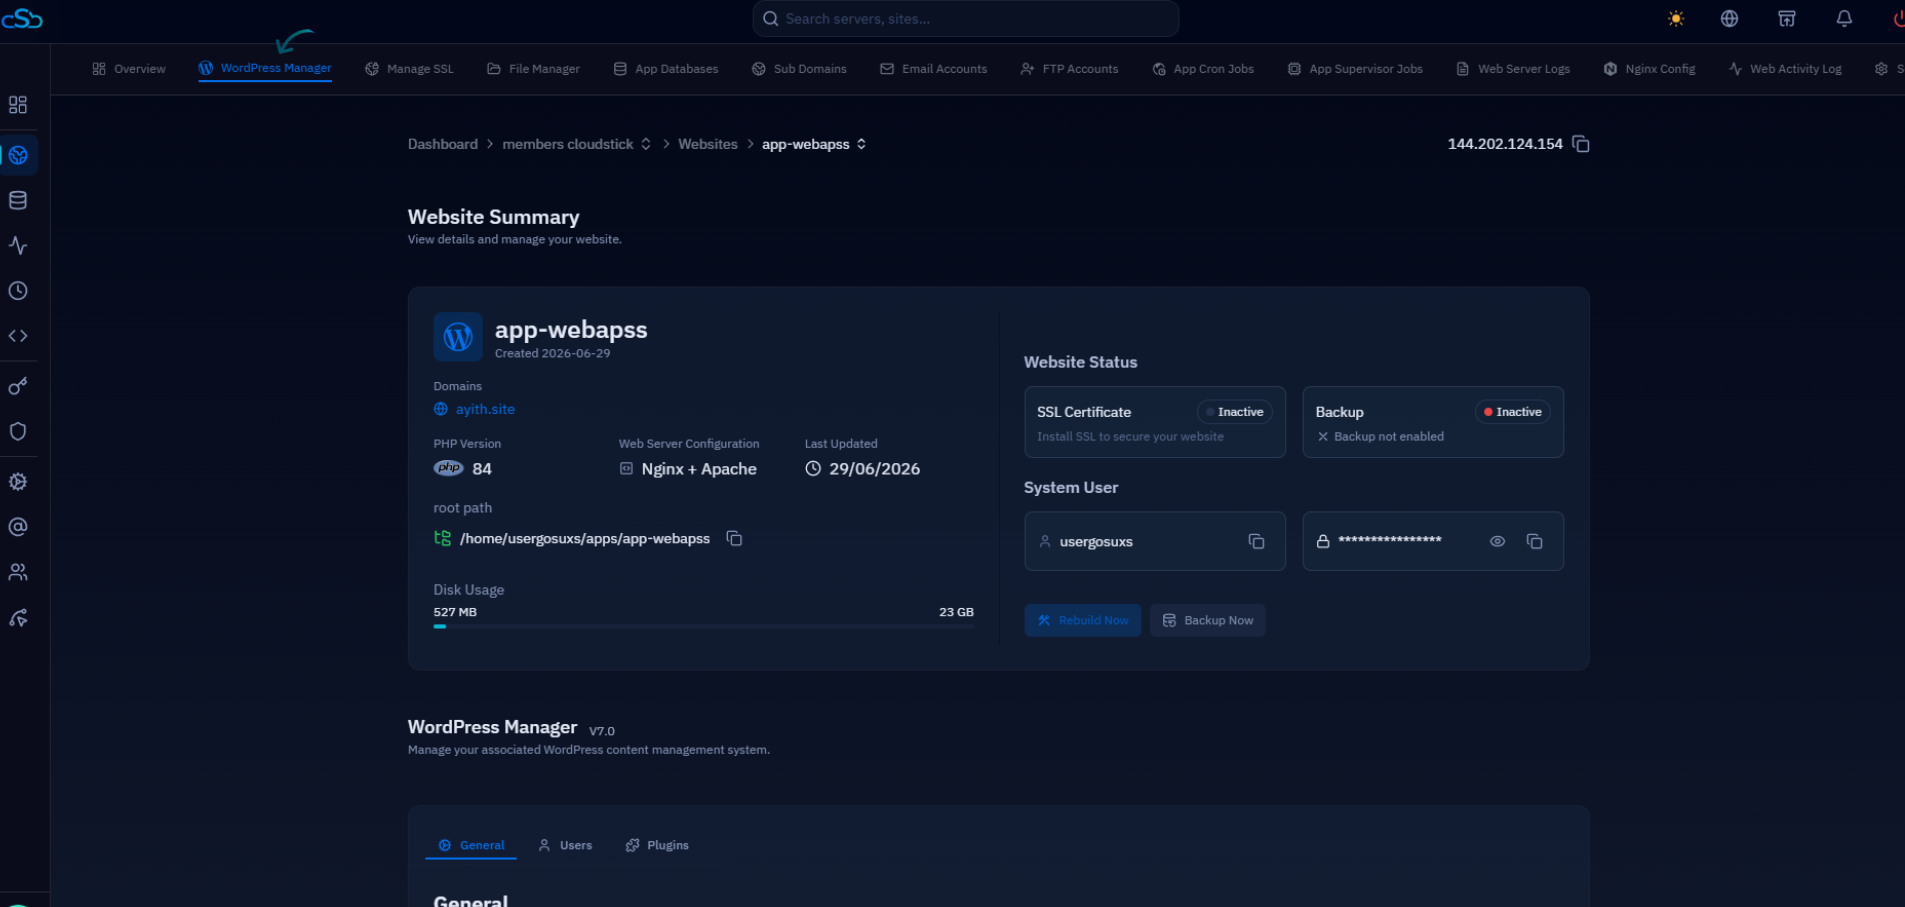Open the activity pulse icon in sidebar
This screenshot has width=1905, height=907.
pos(18,246)
